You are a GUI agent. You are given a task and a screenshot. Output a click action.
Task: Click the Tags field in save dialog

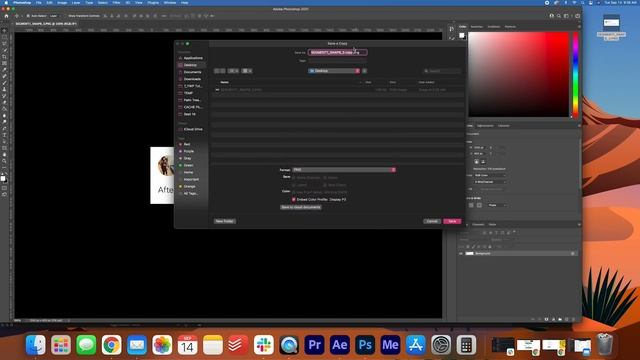click(338, 61)
